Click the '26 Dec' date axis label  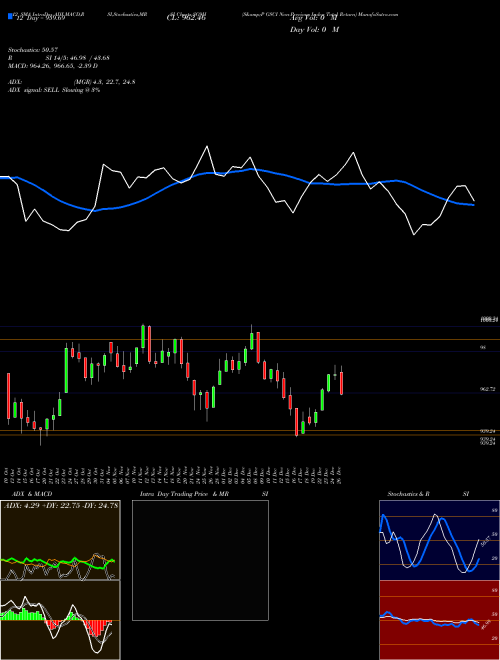pyautogui.click(x=339, y=475)
